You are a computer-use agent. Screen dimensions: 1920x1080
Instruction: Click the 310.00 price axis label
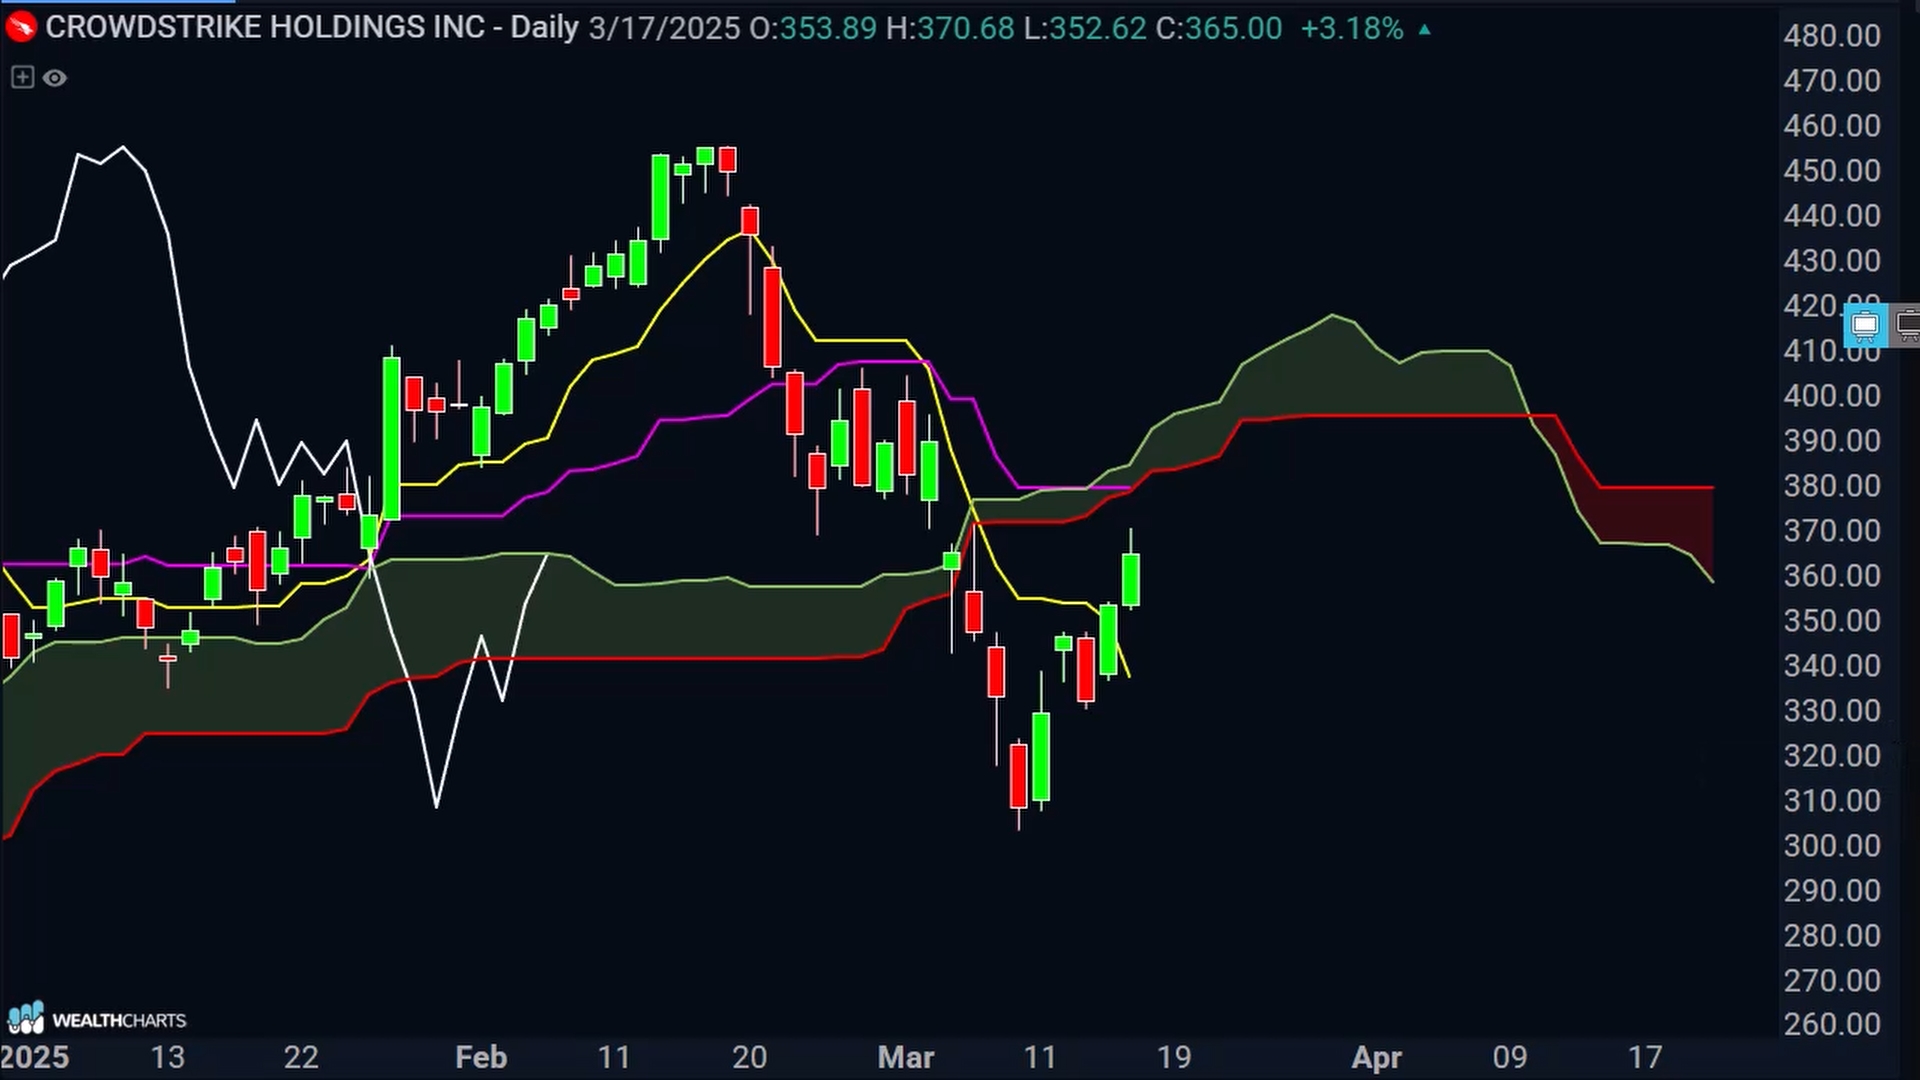(x=1832, y=801)
